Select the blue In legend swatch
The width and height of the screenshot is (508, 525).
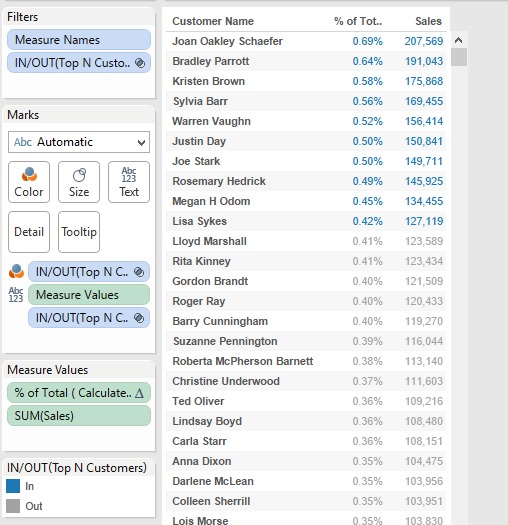[13, 486]
